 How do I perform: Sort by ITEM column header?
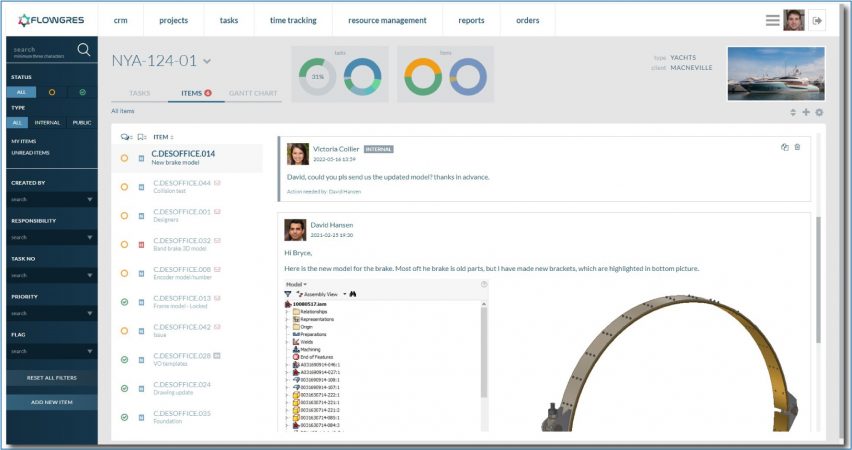[163, 137]
